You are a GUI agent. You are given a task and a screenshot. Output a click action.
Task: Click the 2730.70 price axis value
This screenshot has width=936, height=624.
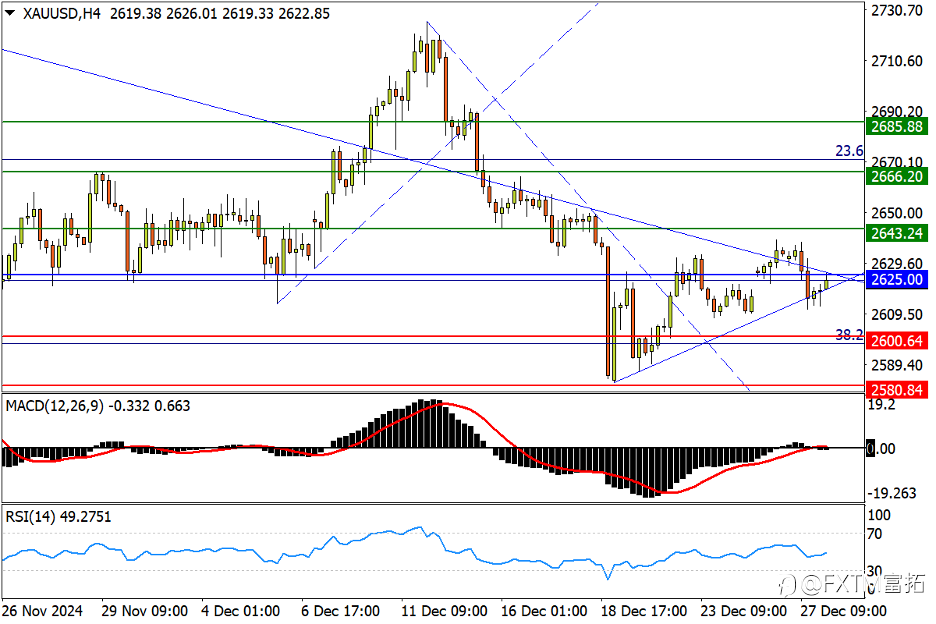897,10
